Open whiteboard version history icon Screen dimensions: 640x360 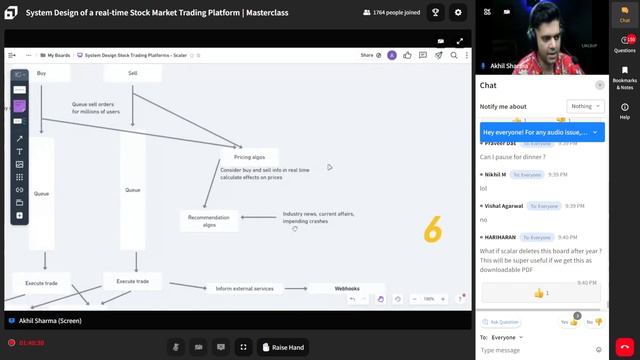(x=398, y=299)
